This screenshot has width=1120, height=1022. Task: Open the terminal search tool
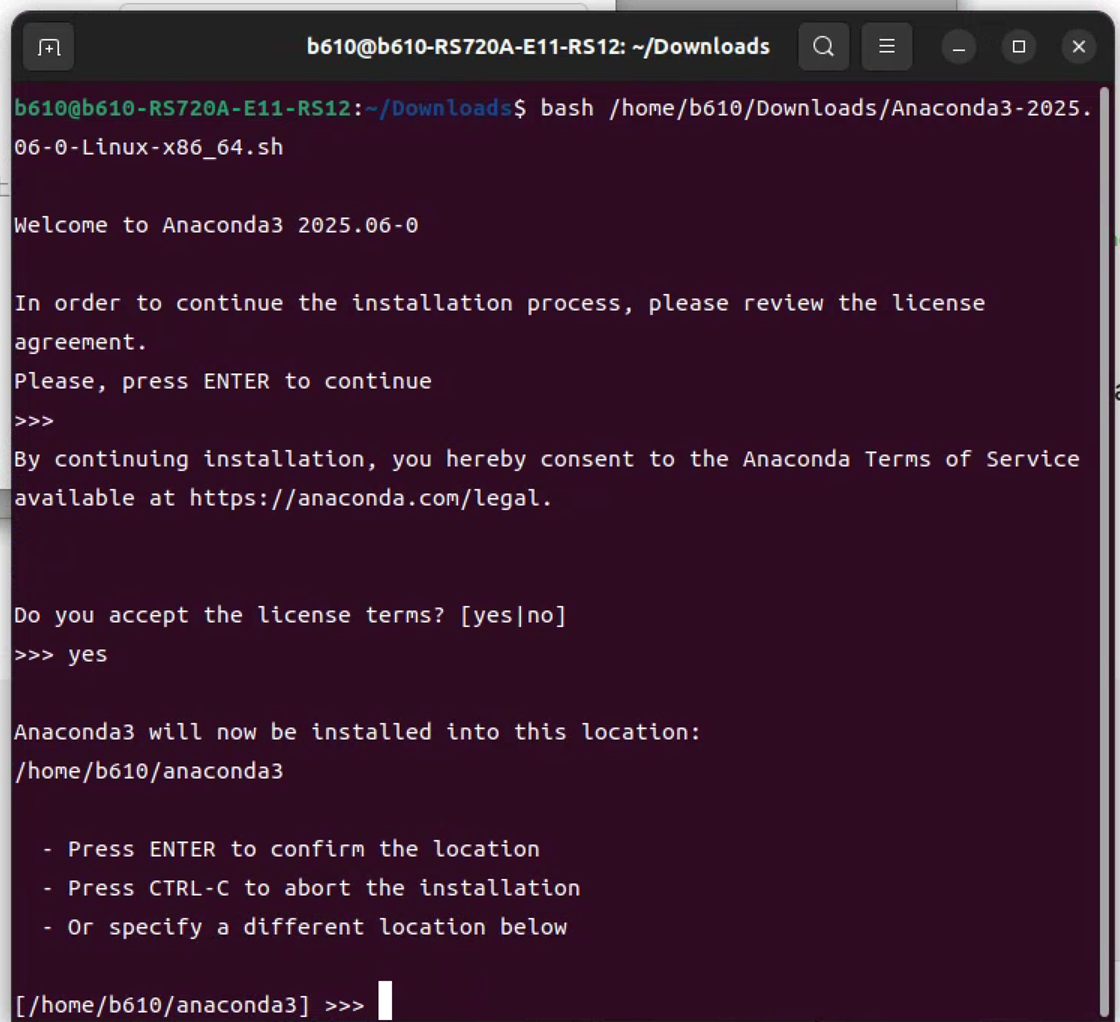click(824, 46)
